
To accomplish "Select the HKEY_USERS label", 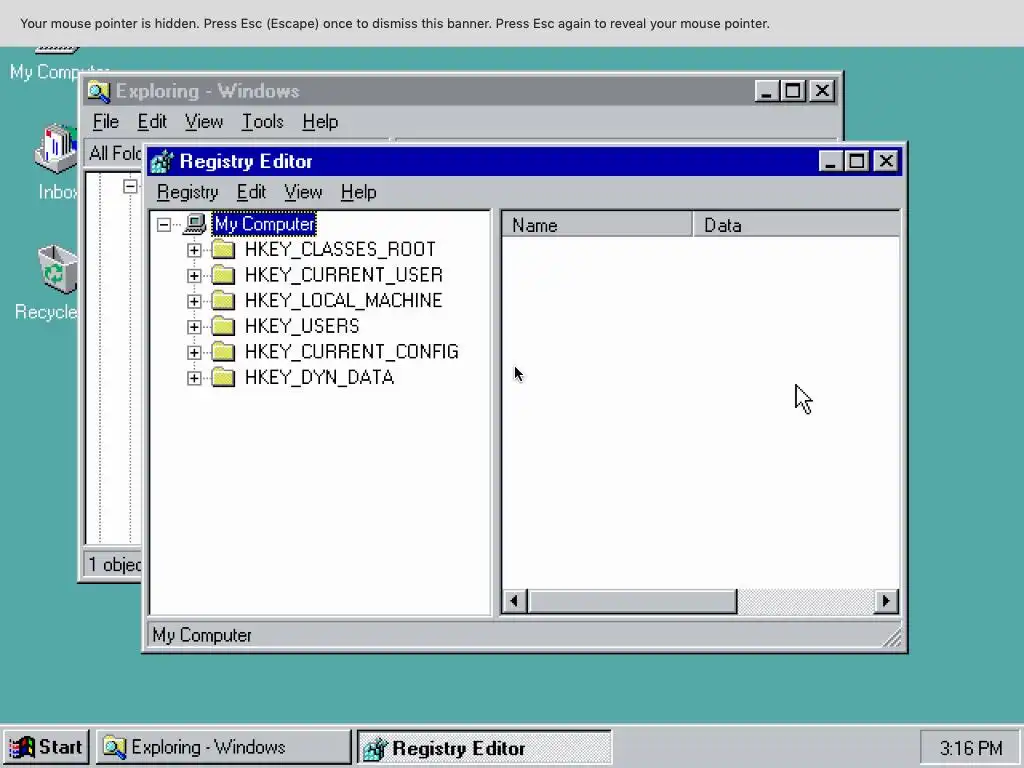I will (302, 326).
